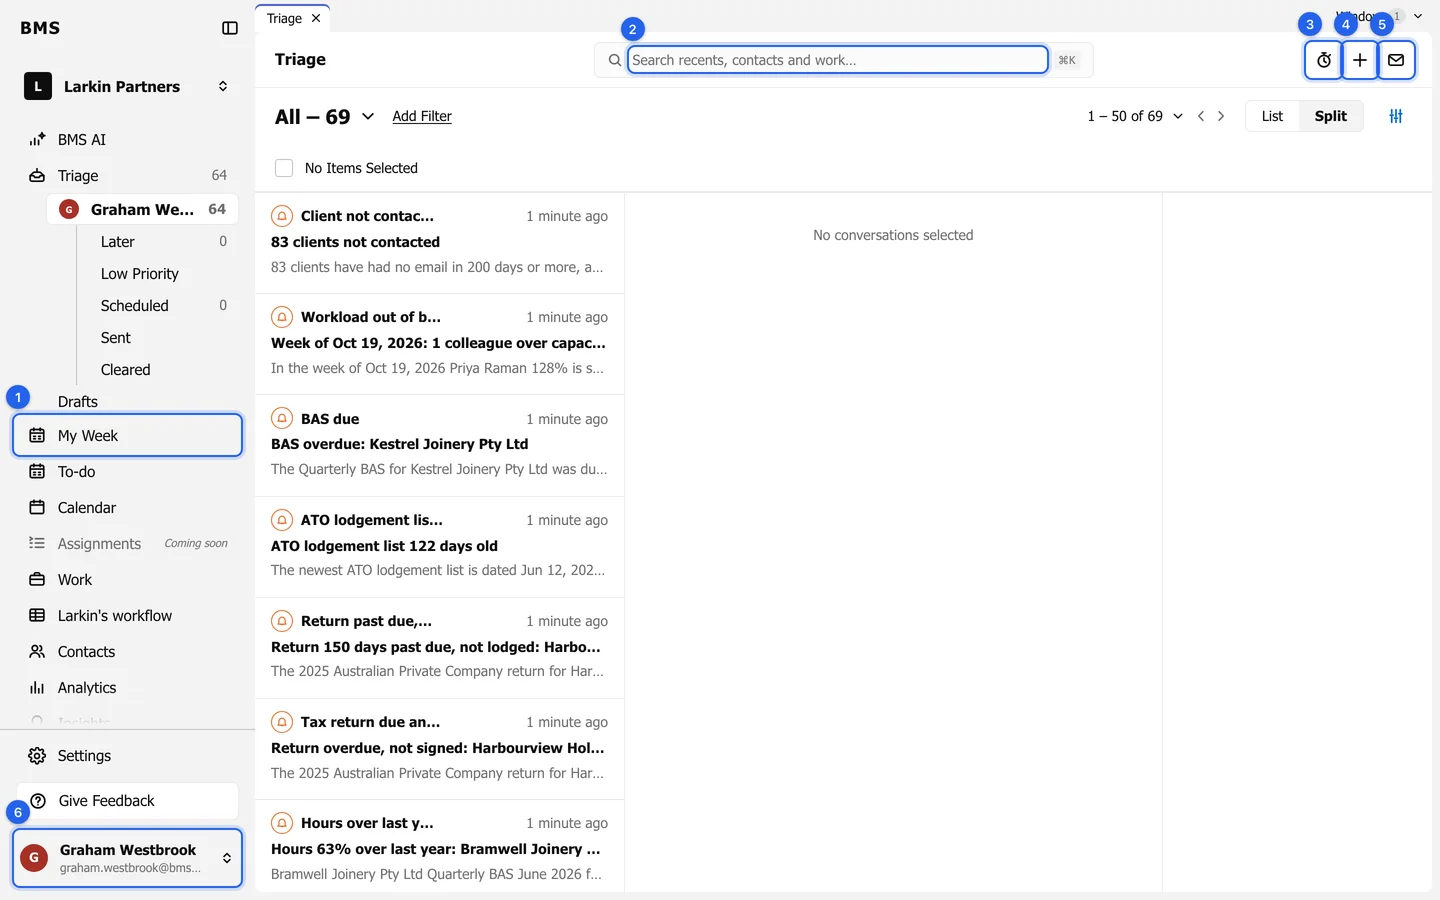Expand the top-right window dropdown chevron
The width and height of the screenshot is (1440, 900).
point(1417,16)
